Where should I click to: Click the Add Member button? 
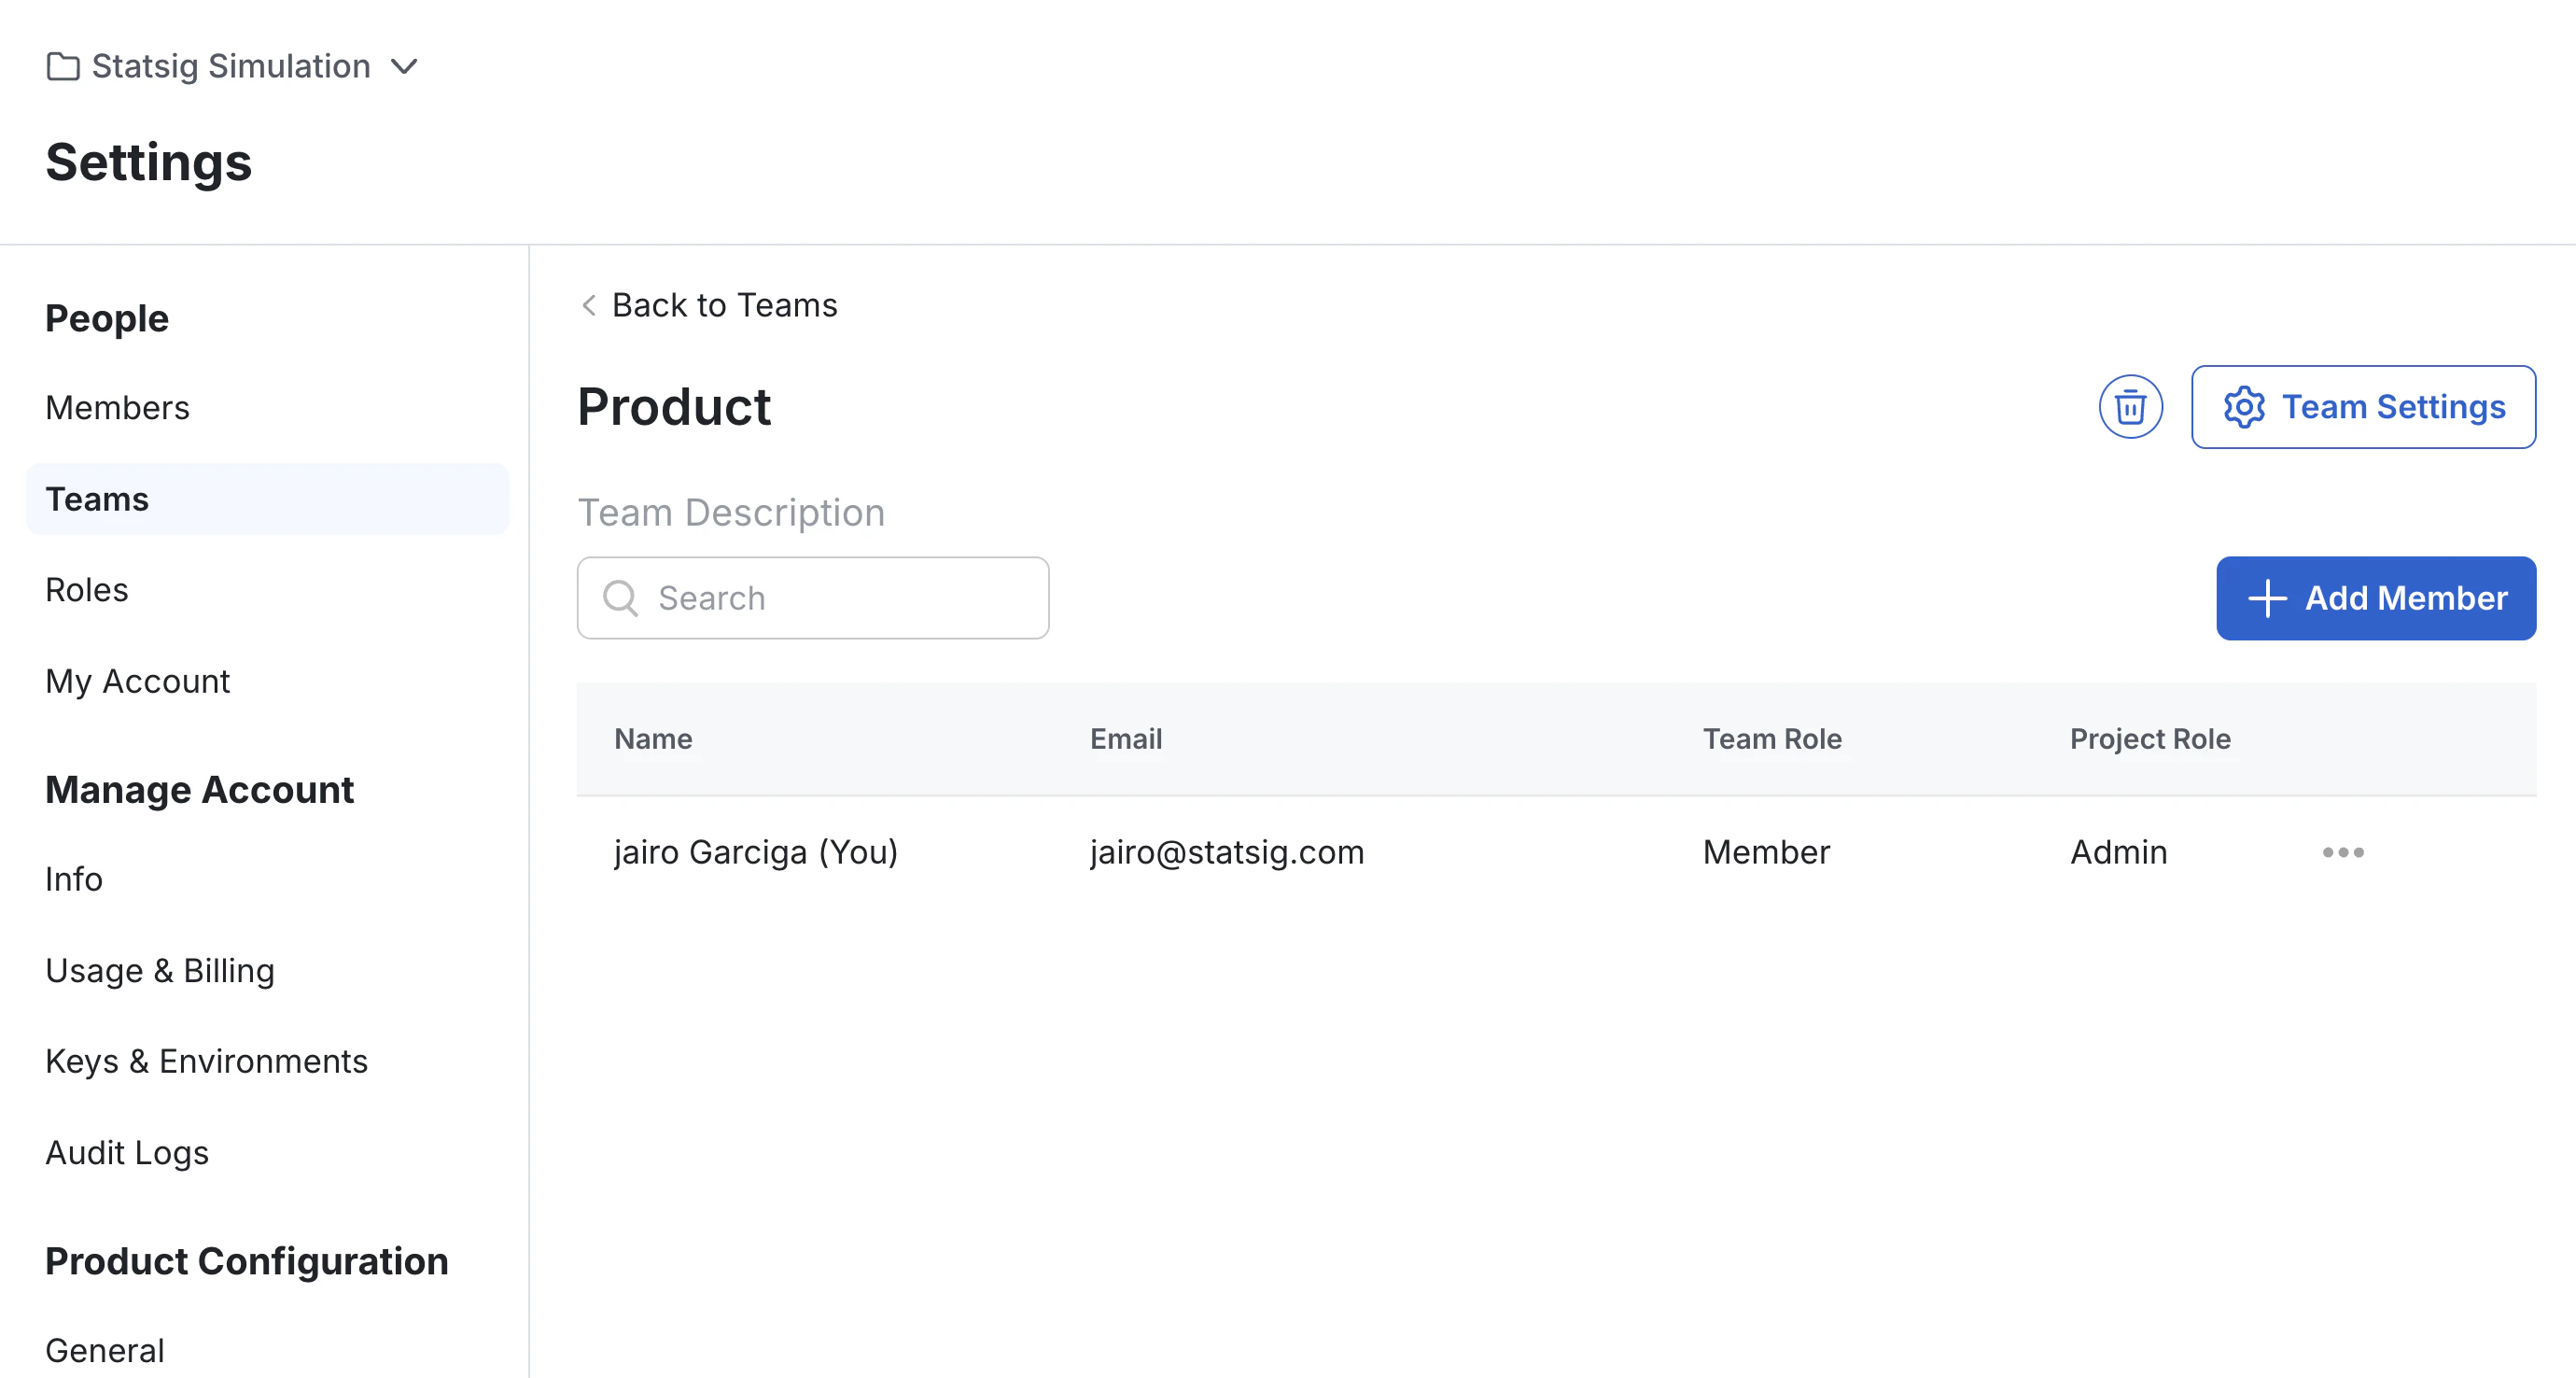point(2376,598)
